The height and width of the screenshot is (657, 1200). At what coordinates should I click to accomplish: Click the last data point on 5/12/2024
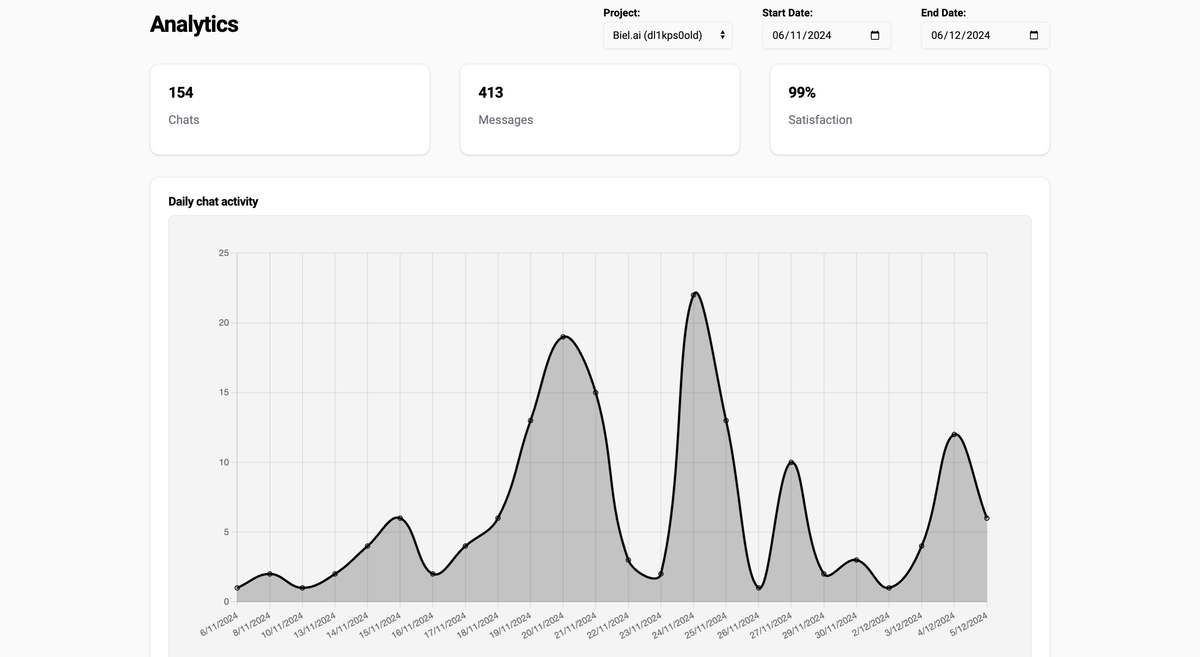(987, 518)
